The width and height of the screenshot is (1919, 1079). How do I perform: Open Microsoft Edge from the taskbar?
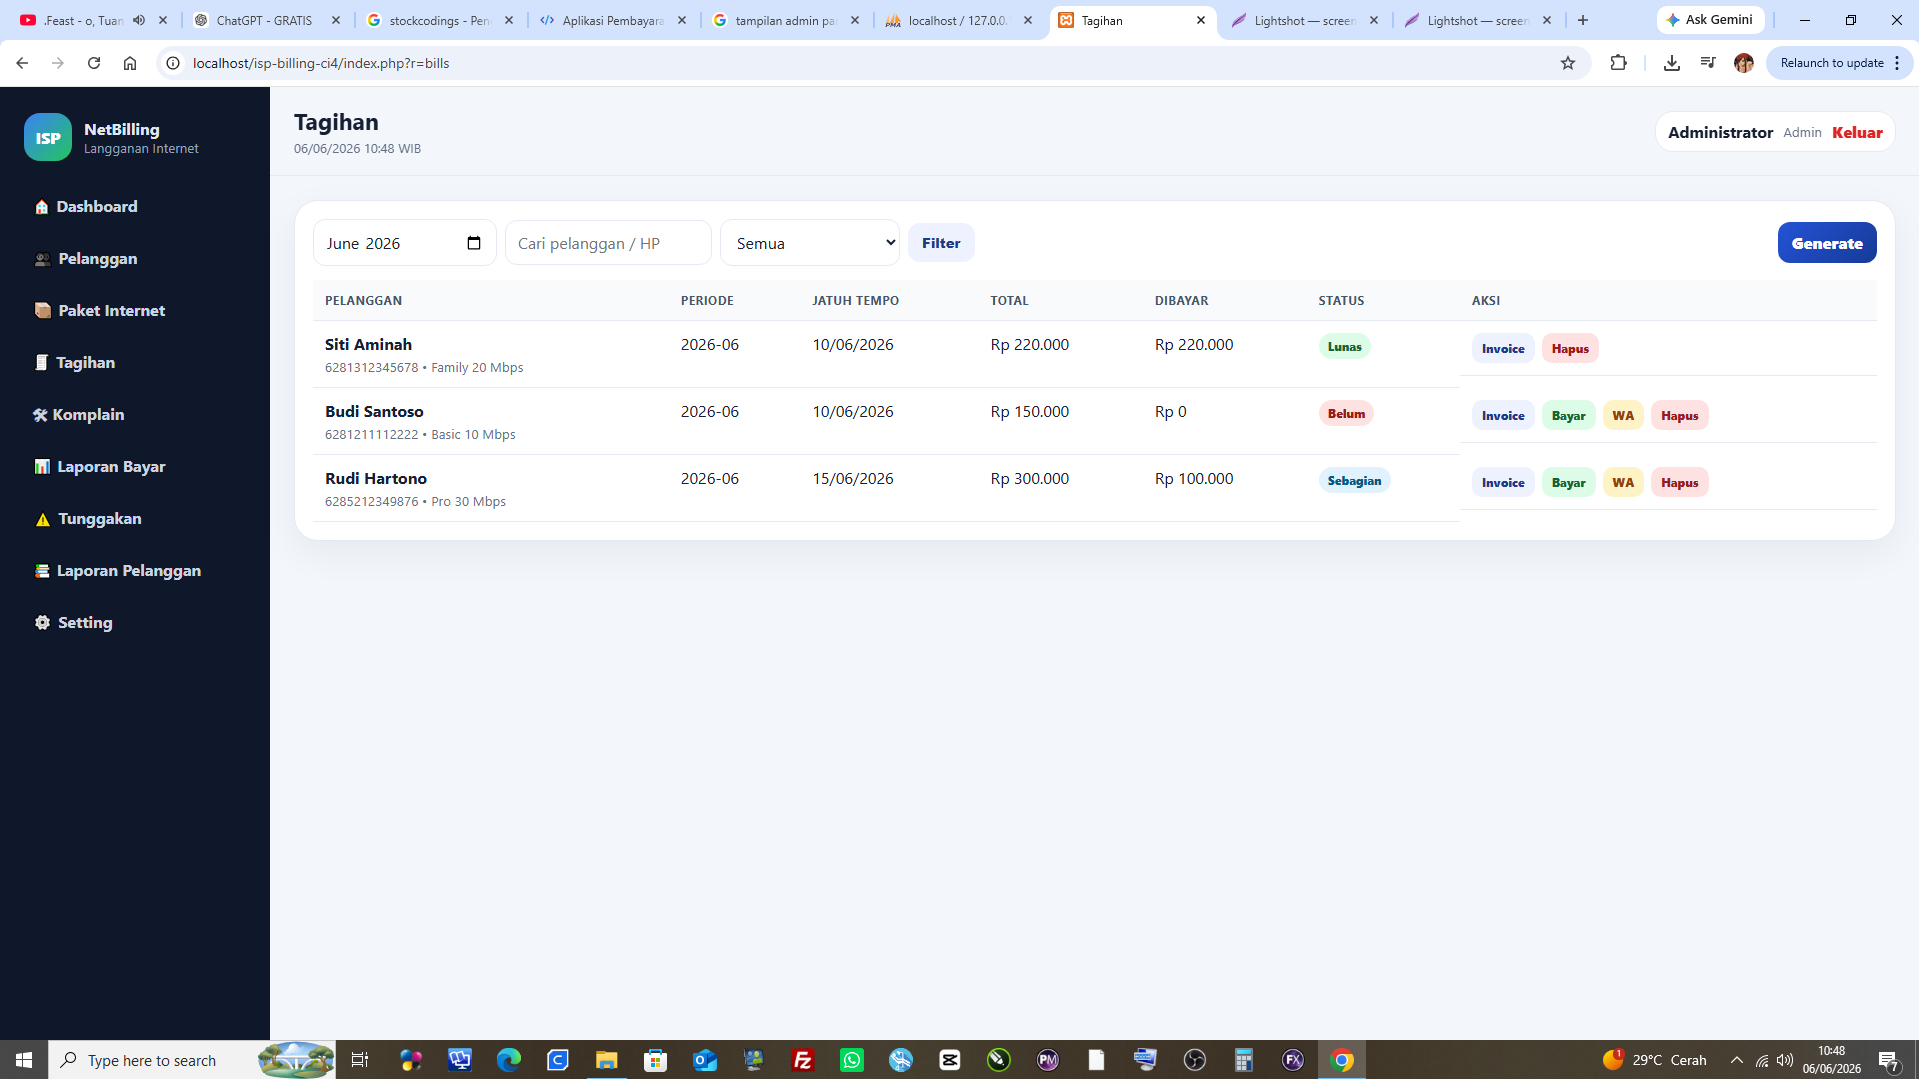point(509,1060)
